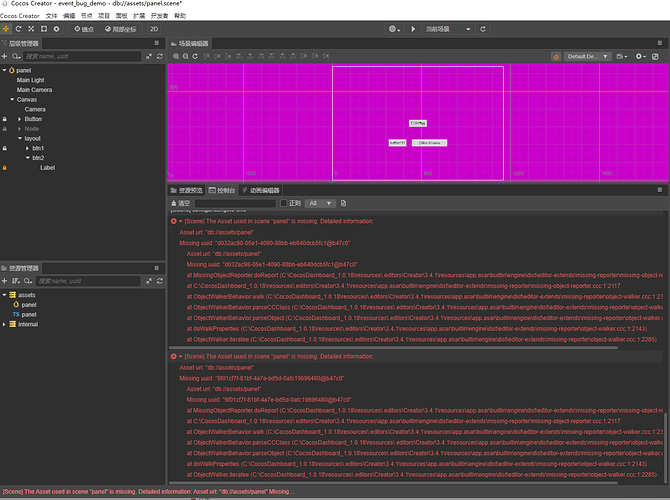Open the scene camera settings dropdown
This screenshot has width=670, height=500.
[622, 56]
